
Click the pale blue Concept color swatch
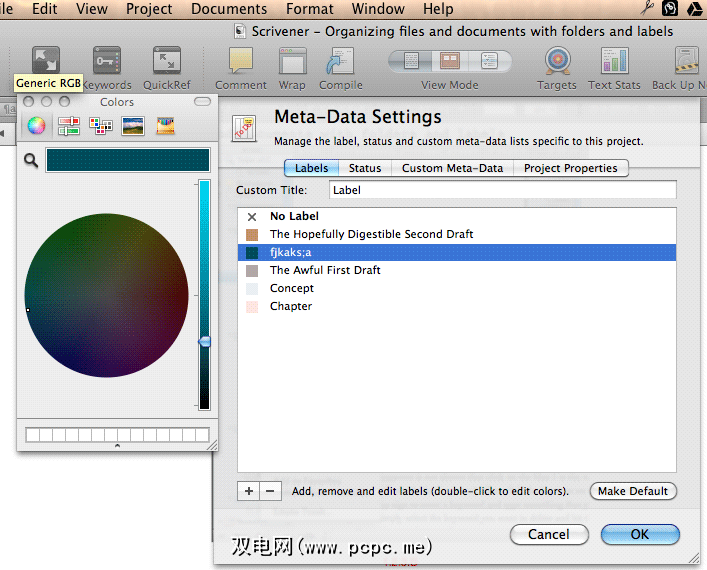[x=252, y=289]
